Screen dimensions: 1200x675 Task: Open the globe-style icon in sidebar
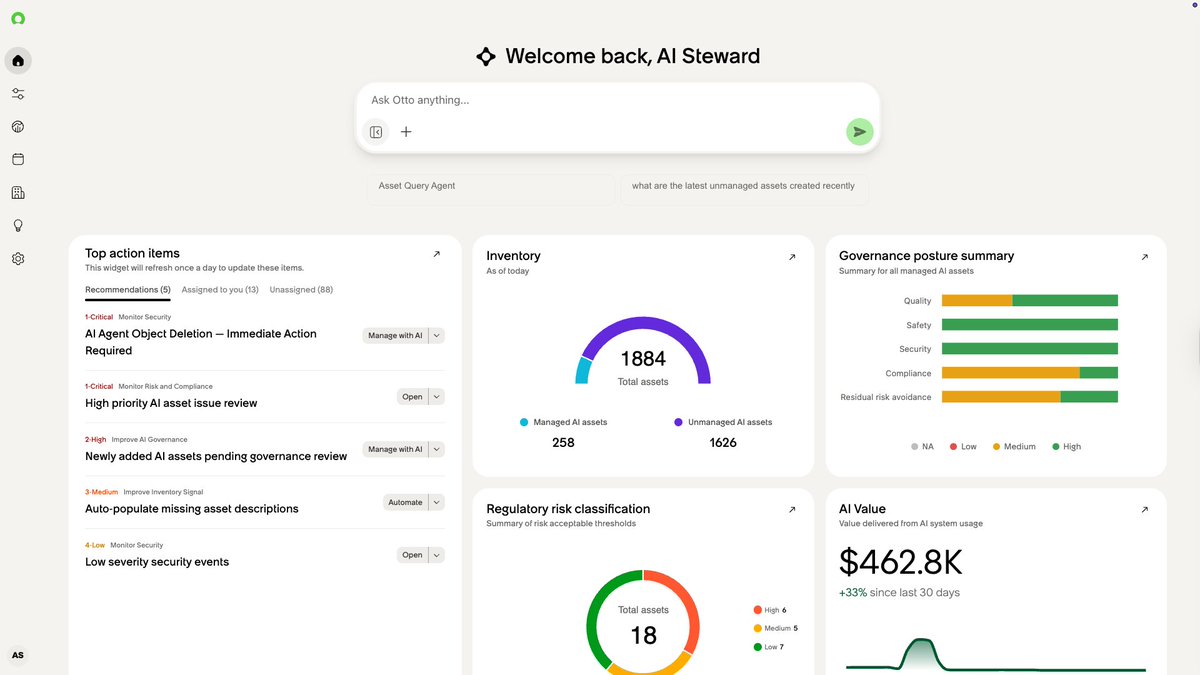pyautogui.click(x=18, y=127)
